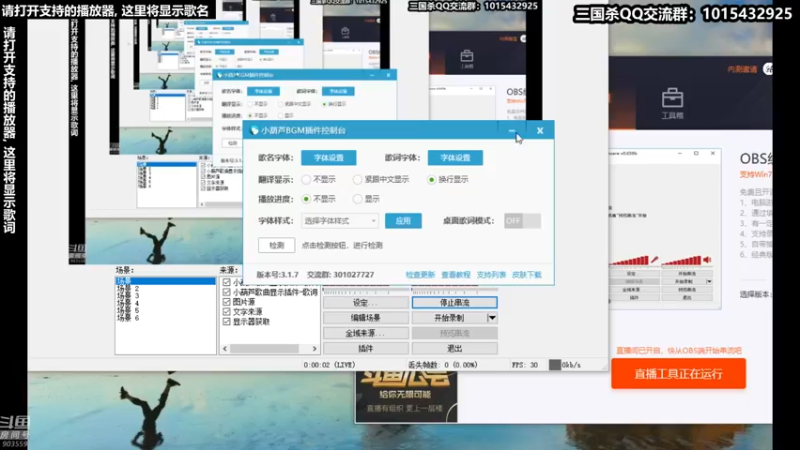Click the 应用 apply button
This screenshot has width=800, height=450.
(x=403, y=221)
